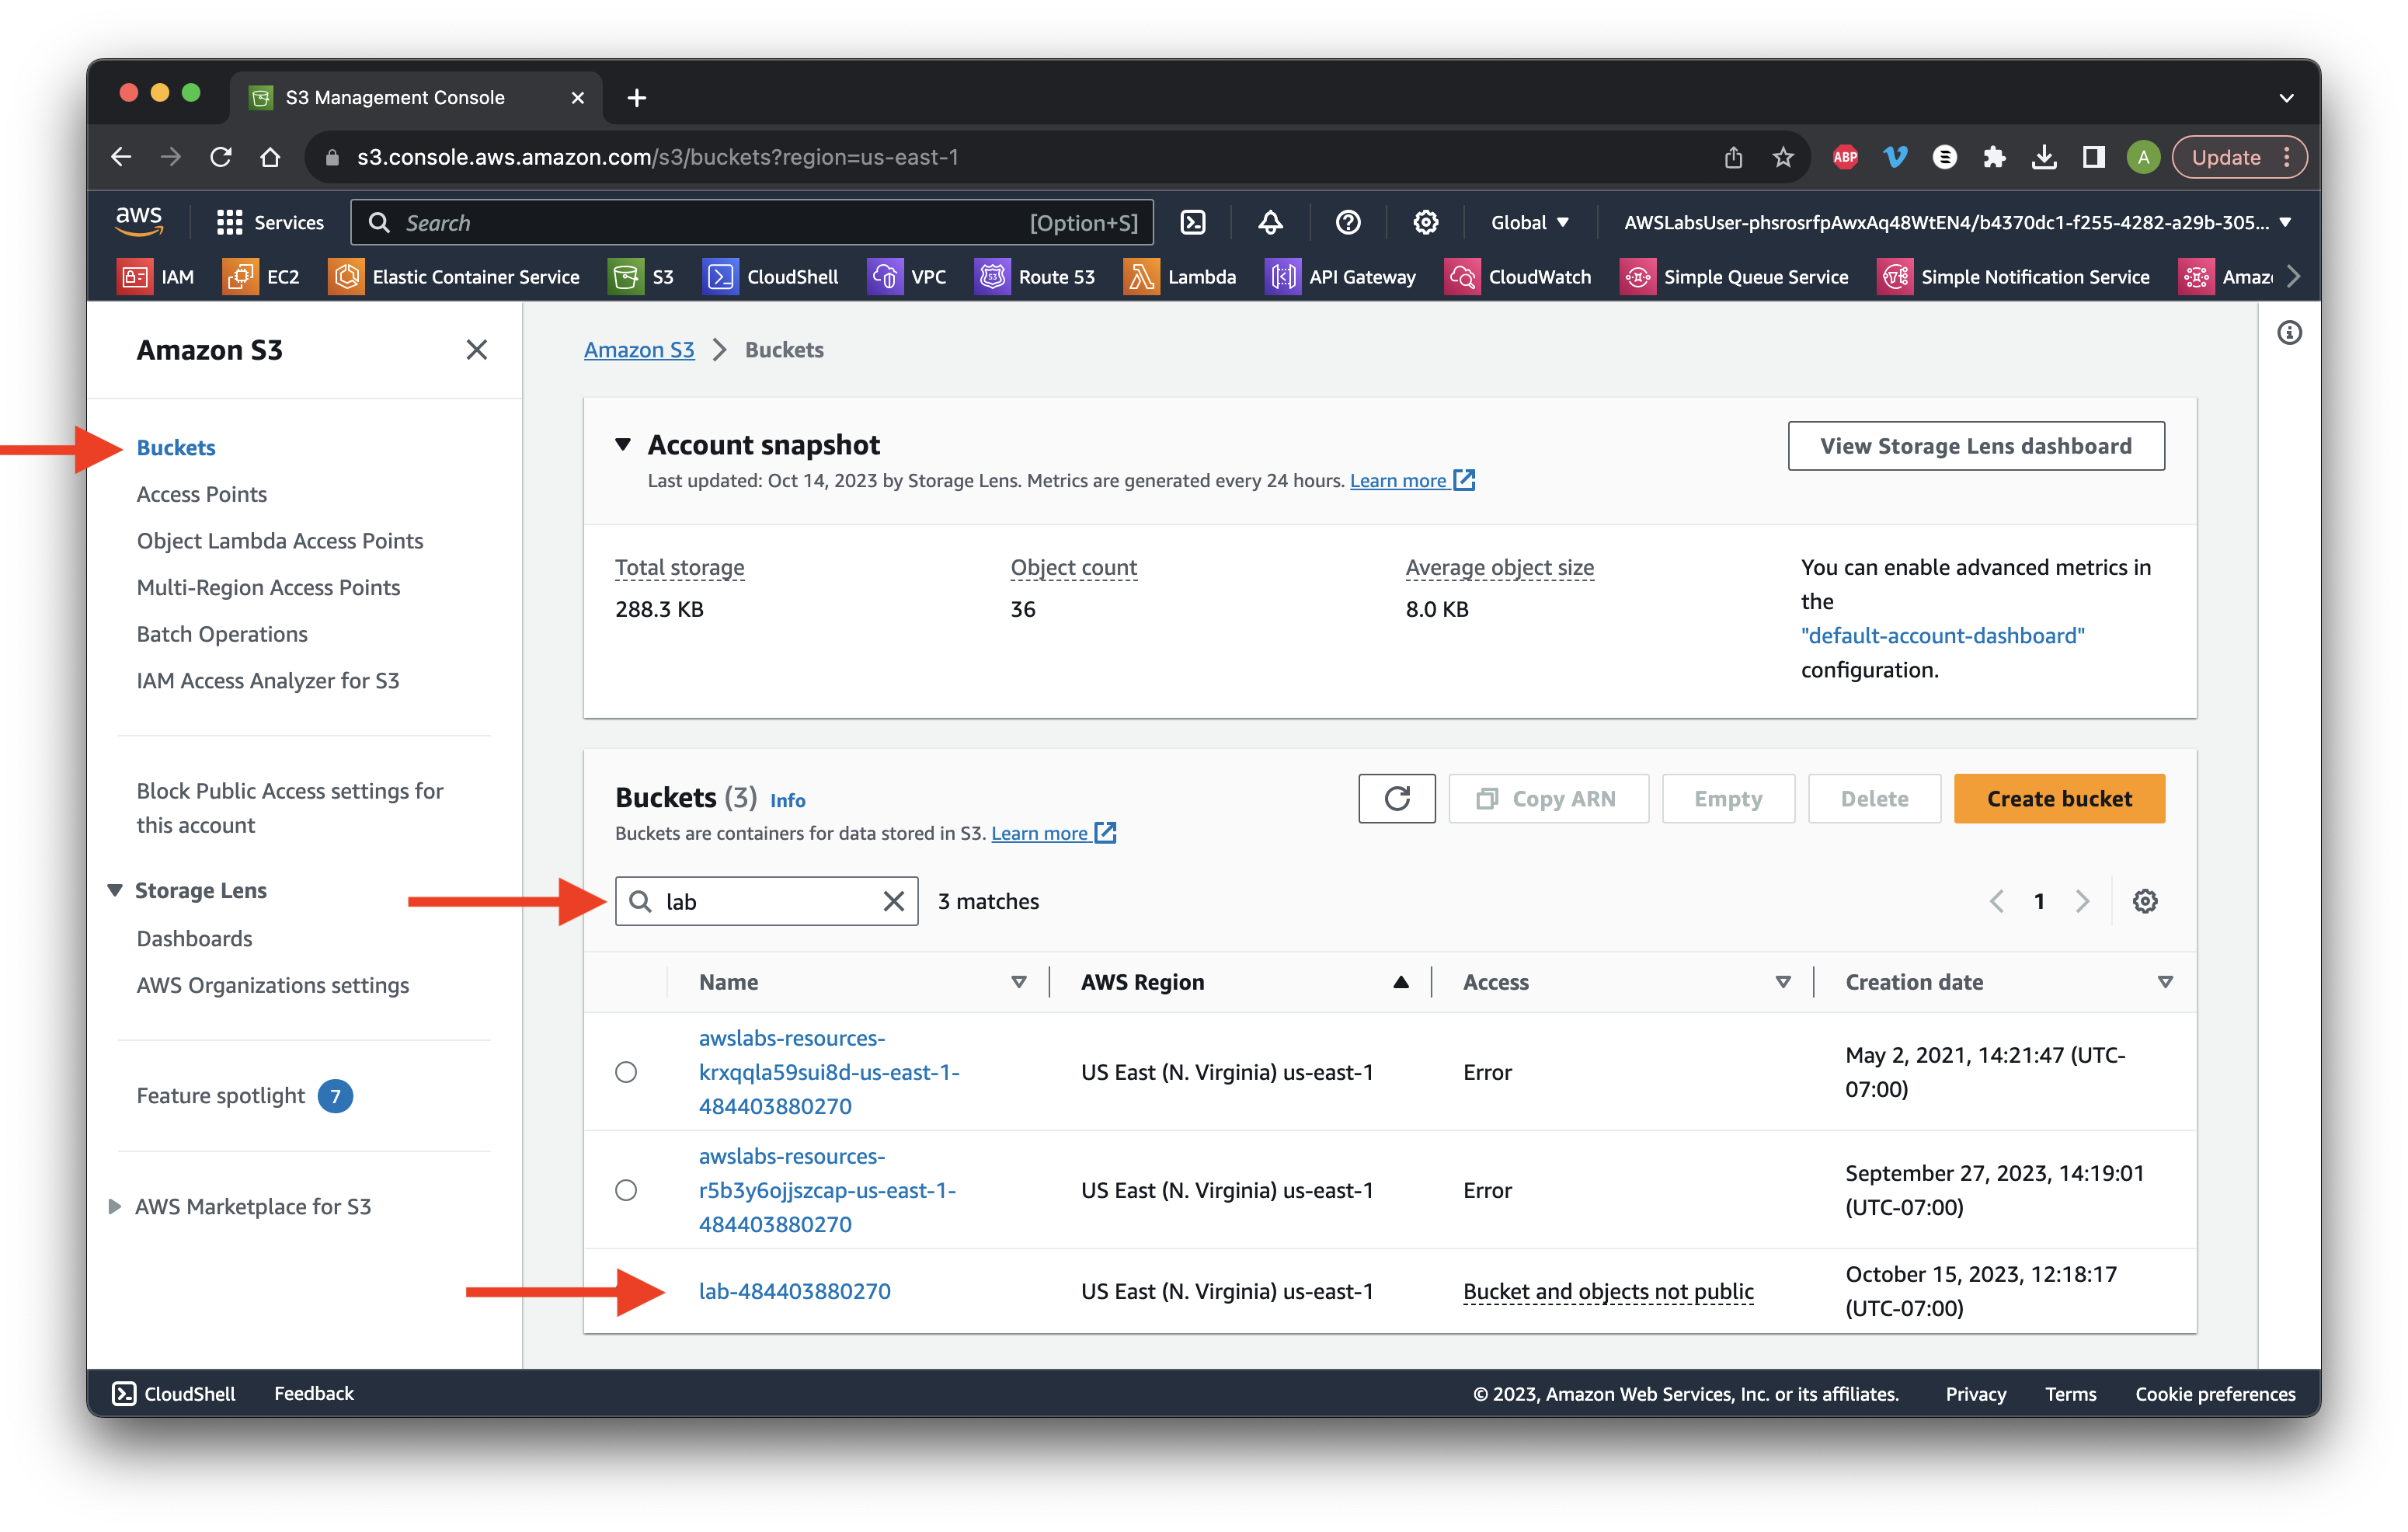Viewport: 2408px width, 1532px height.
Task: Open Feature spotlight
Action: [x=220, y=1096]
